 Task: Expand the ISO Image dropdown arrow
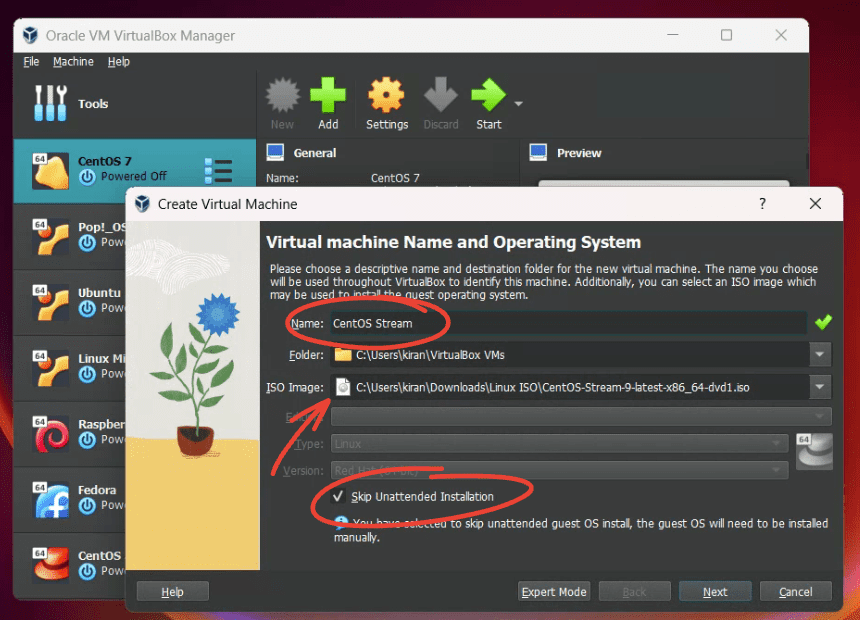pos(819,387)
